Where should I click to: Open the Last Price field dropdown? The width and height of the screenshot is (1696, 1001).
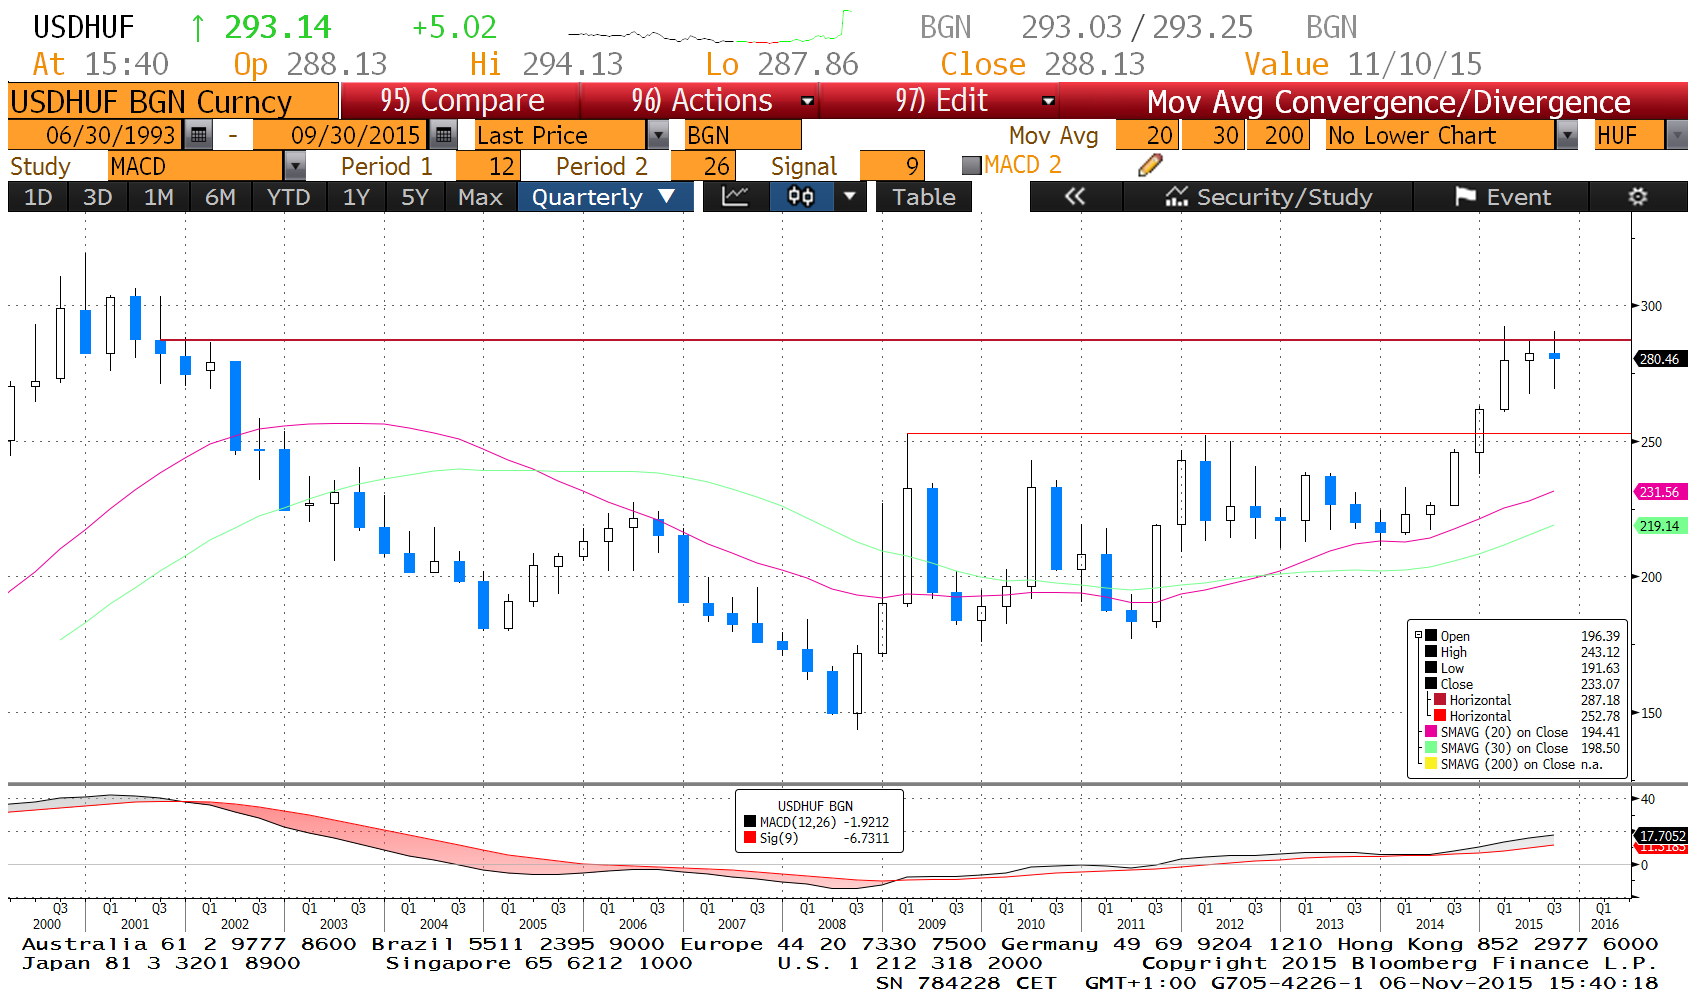click(658, 135)
